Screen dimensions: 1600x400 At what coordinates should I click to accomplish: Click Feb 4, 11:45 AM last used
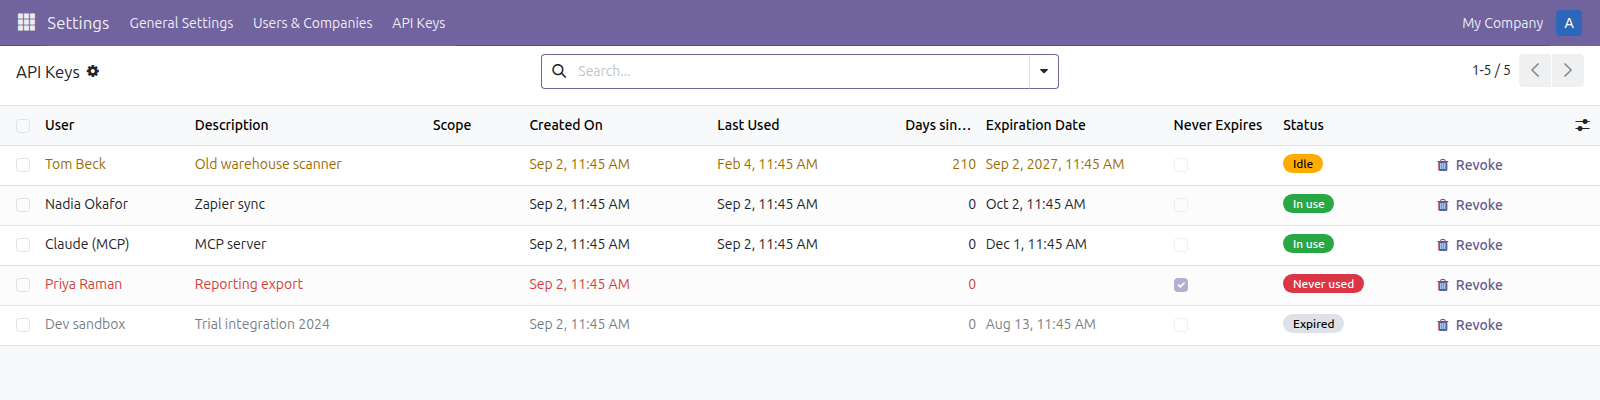[767, 164]
